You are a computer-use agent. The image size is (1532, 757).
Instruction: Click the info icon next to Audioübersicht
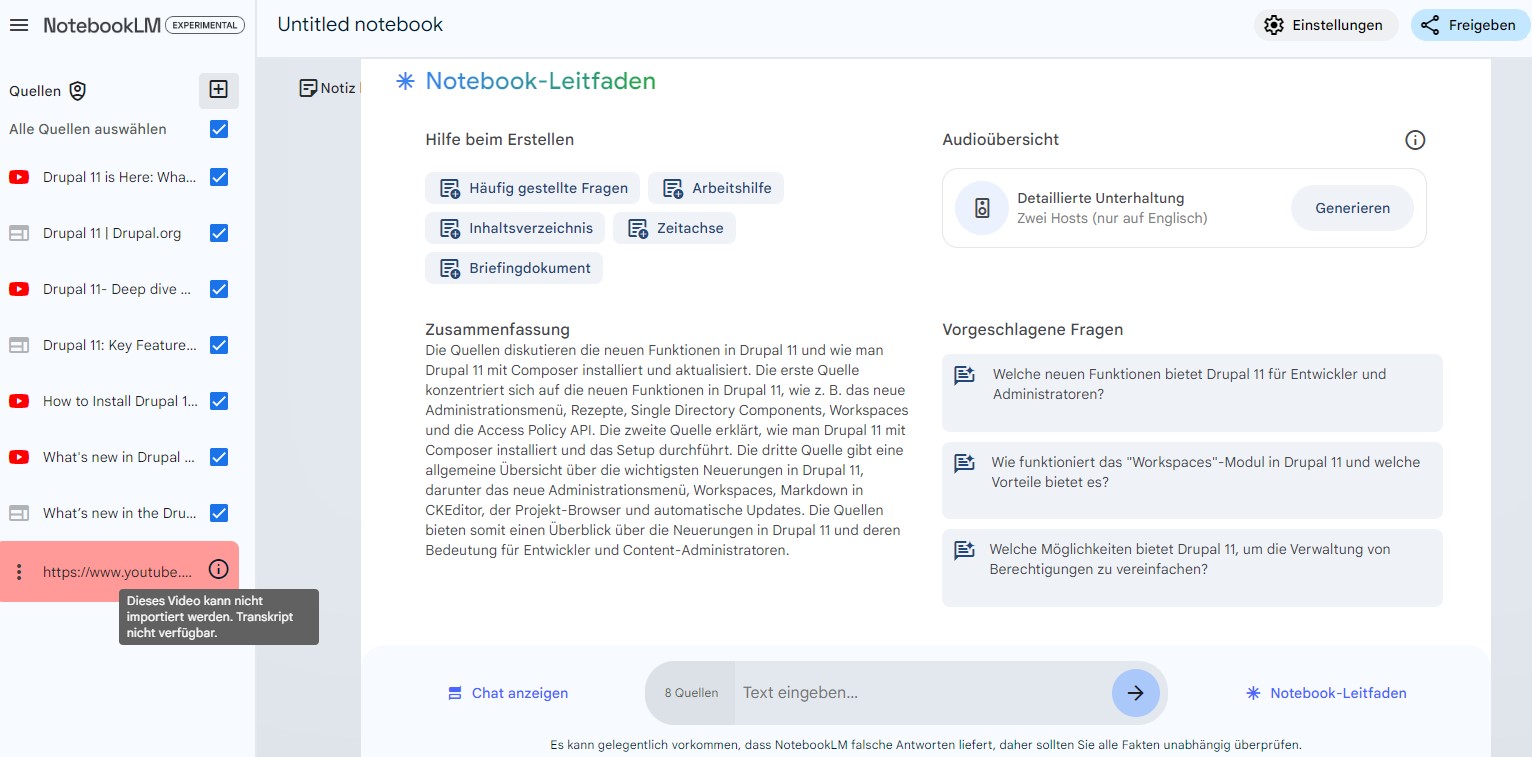pyautogui.click(x=1415, y=140)
